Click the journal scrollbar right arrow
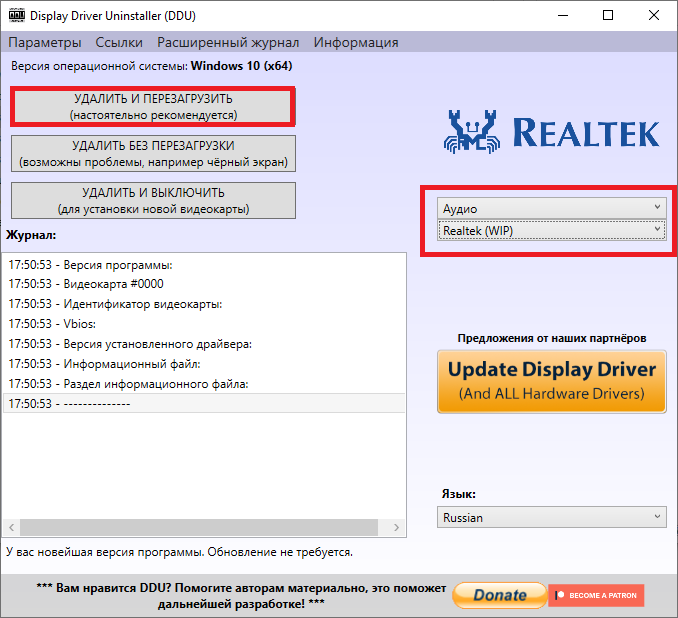Screen dimensions: 678x618 click(396, 527)
